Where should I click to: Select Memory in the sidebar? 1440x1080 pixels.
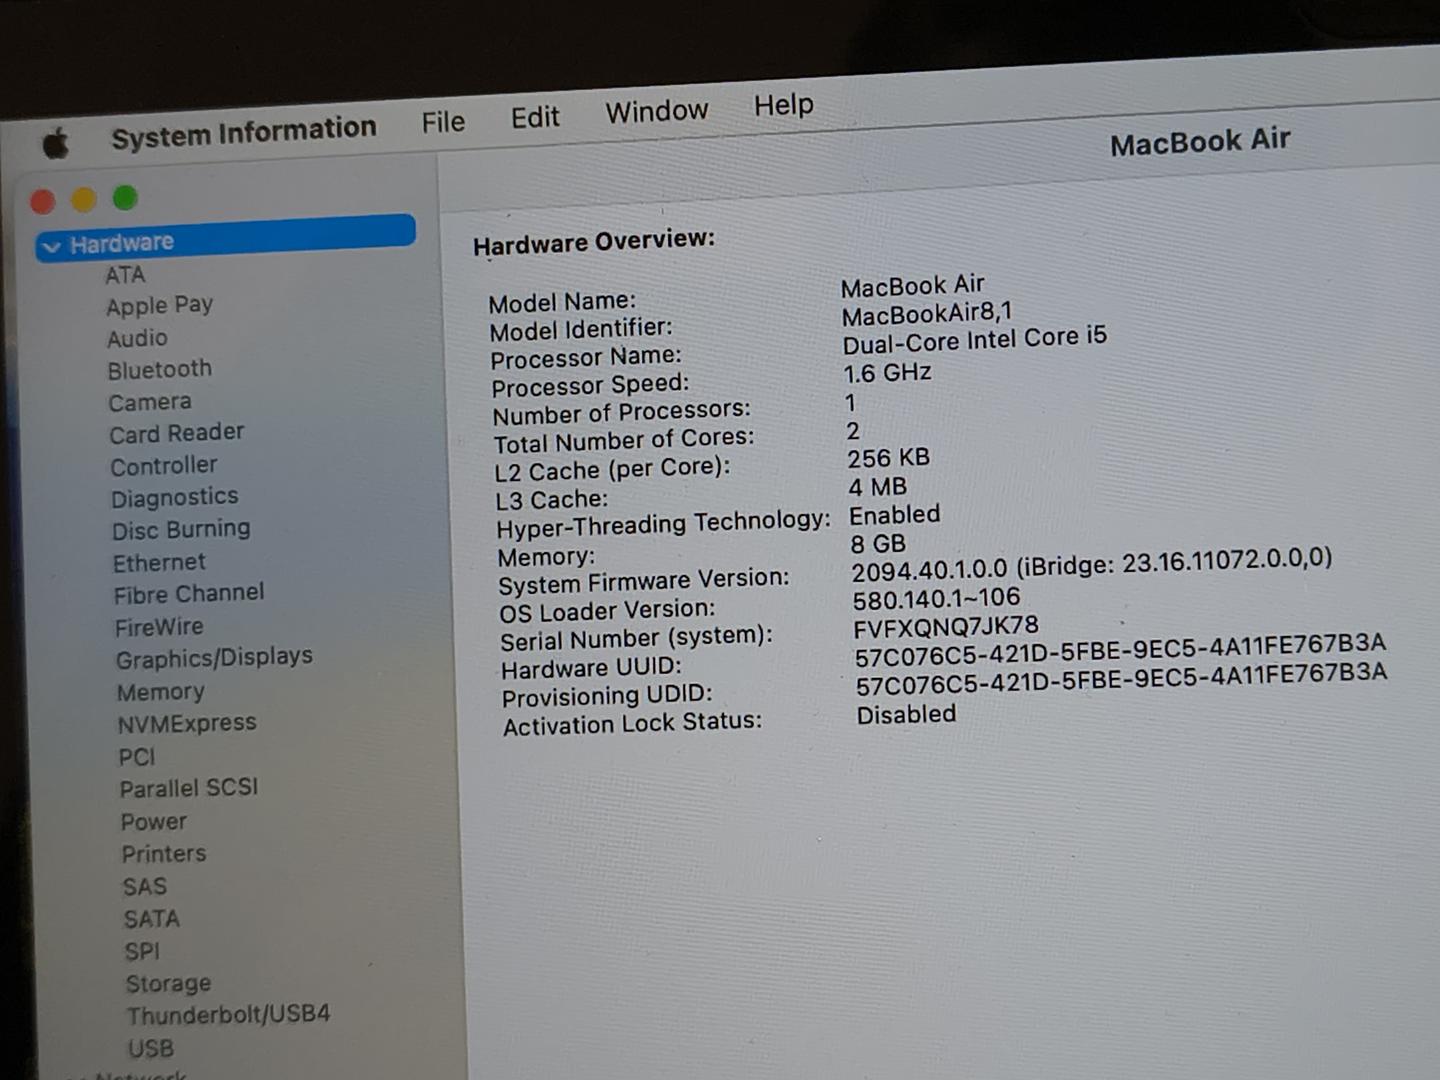click(x=161, y=692)
